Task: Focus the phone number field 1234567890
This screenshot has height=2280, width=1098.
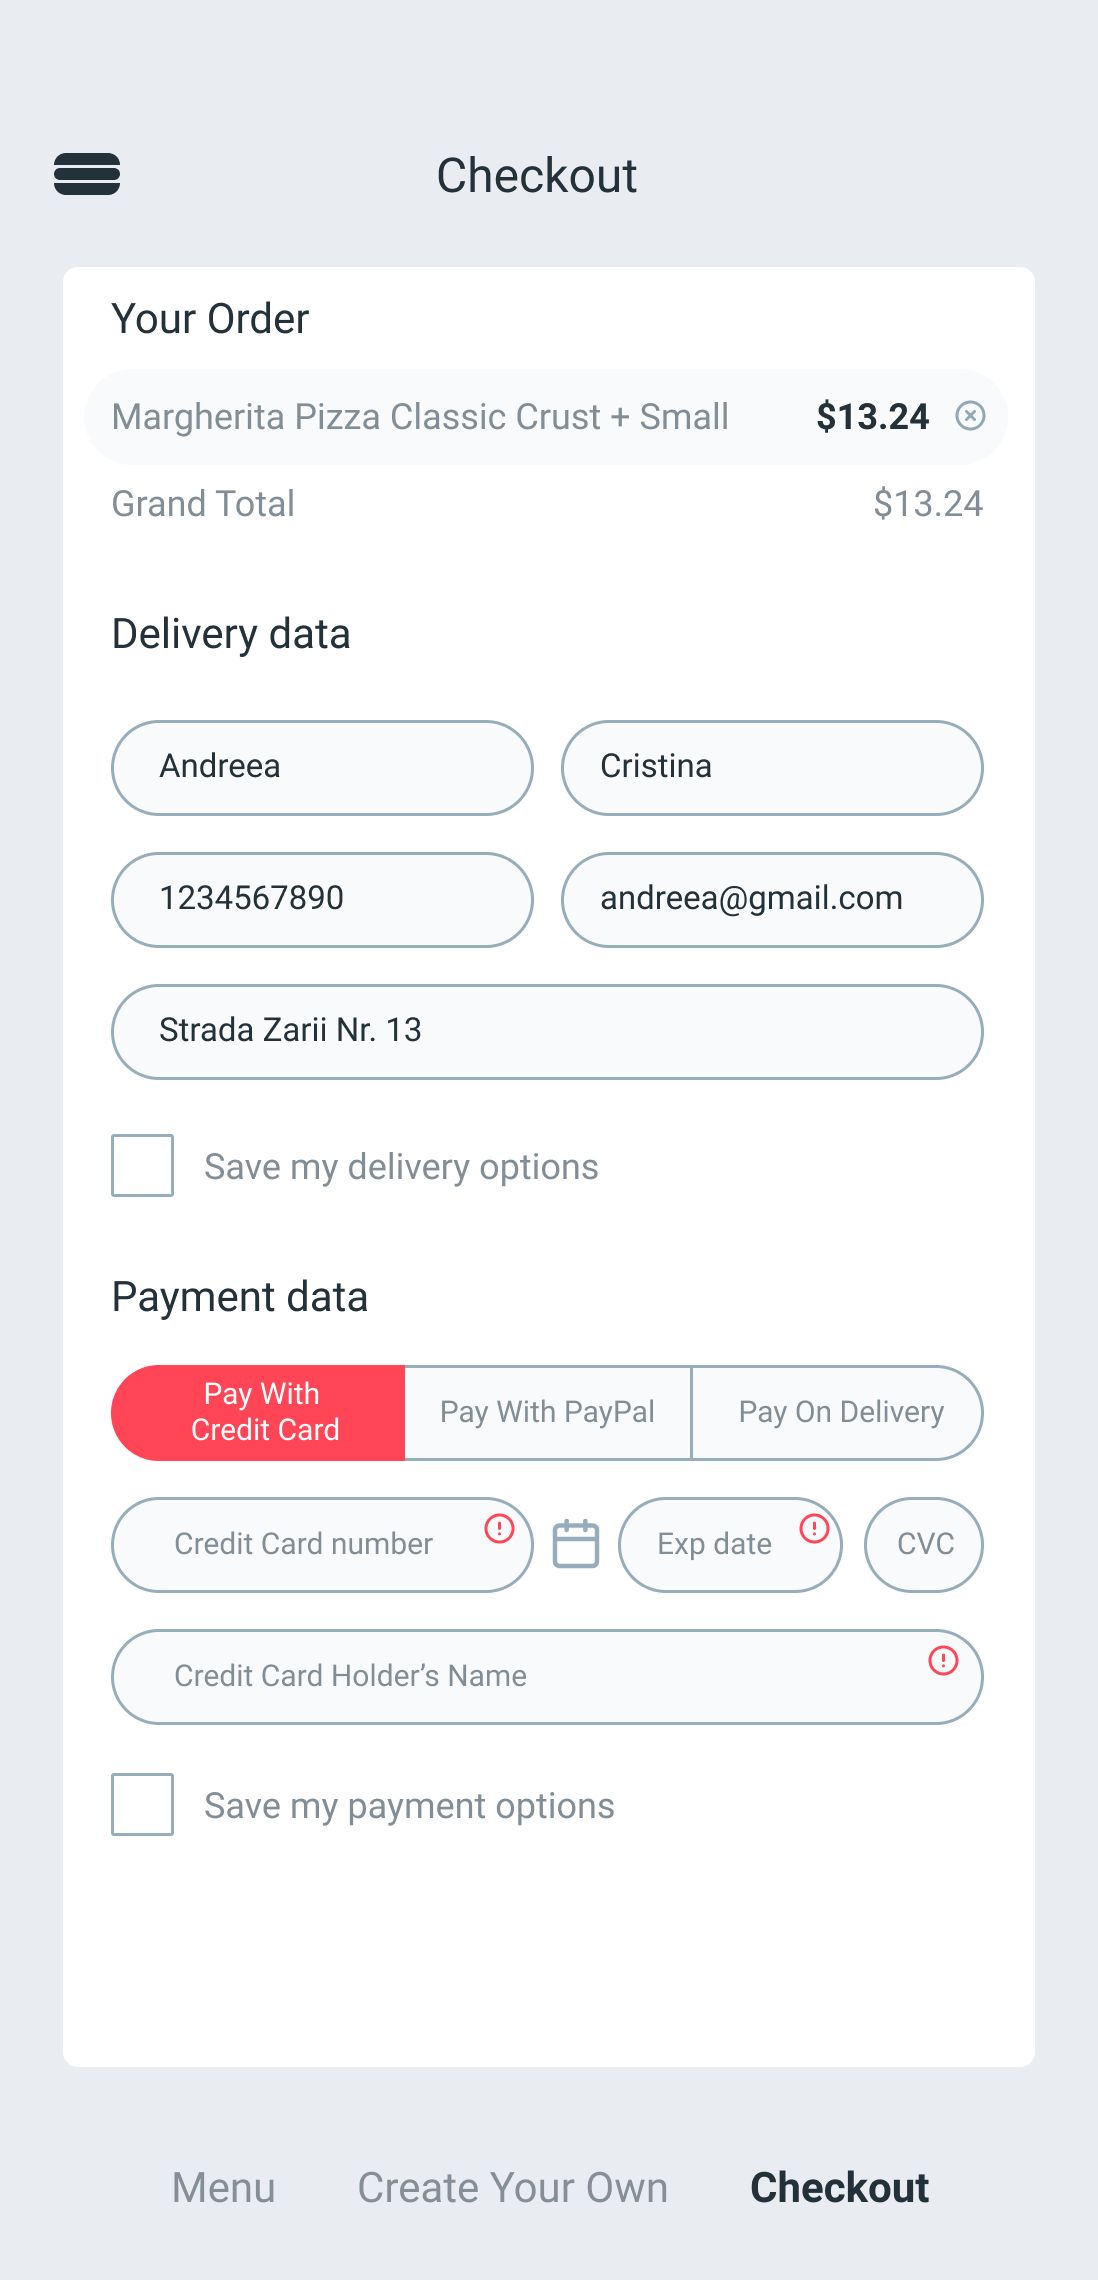Action: point(322,900)
